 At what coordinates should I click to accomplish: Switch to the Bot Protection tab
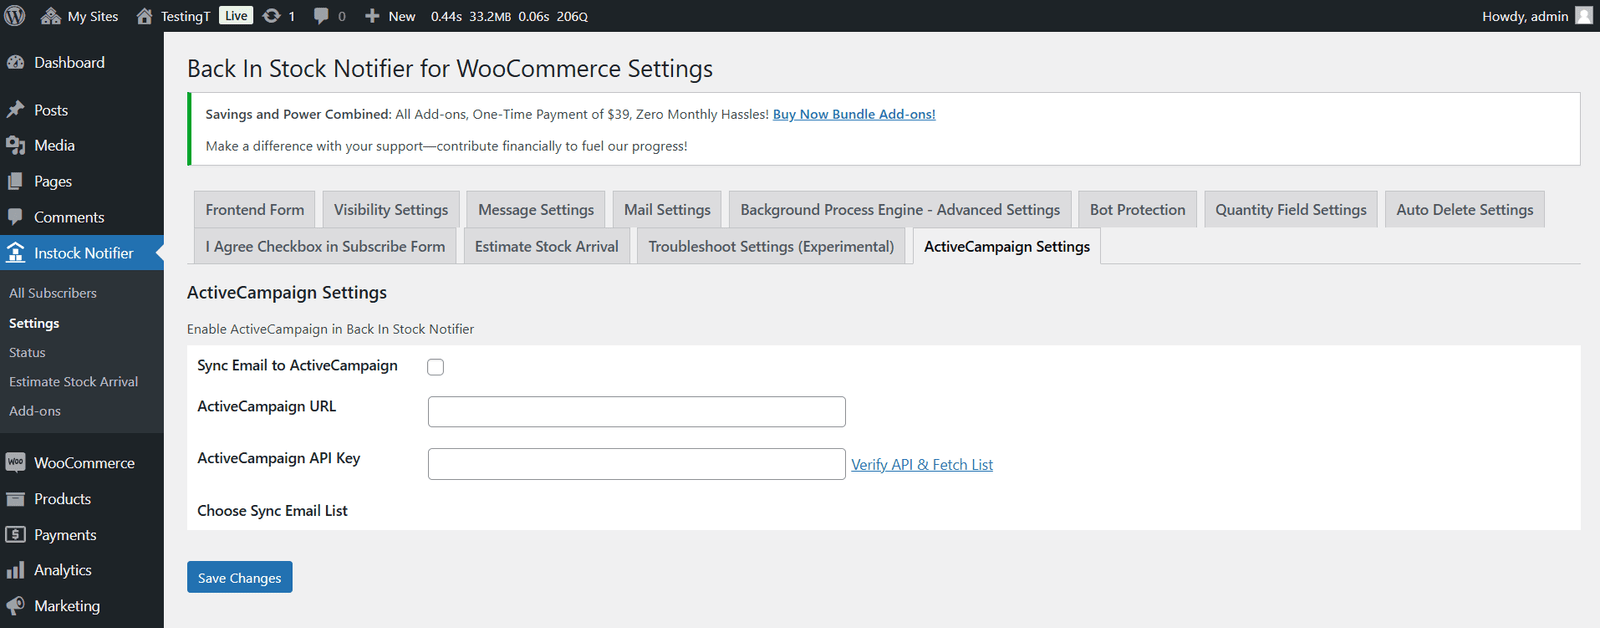[1138, 210]
